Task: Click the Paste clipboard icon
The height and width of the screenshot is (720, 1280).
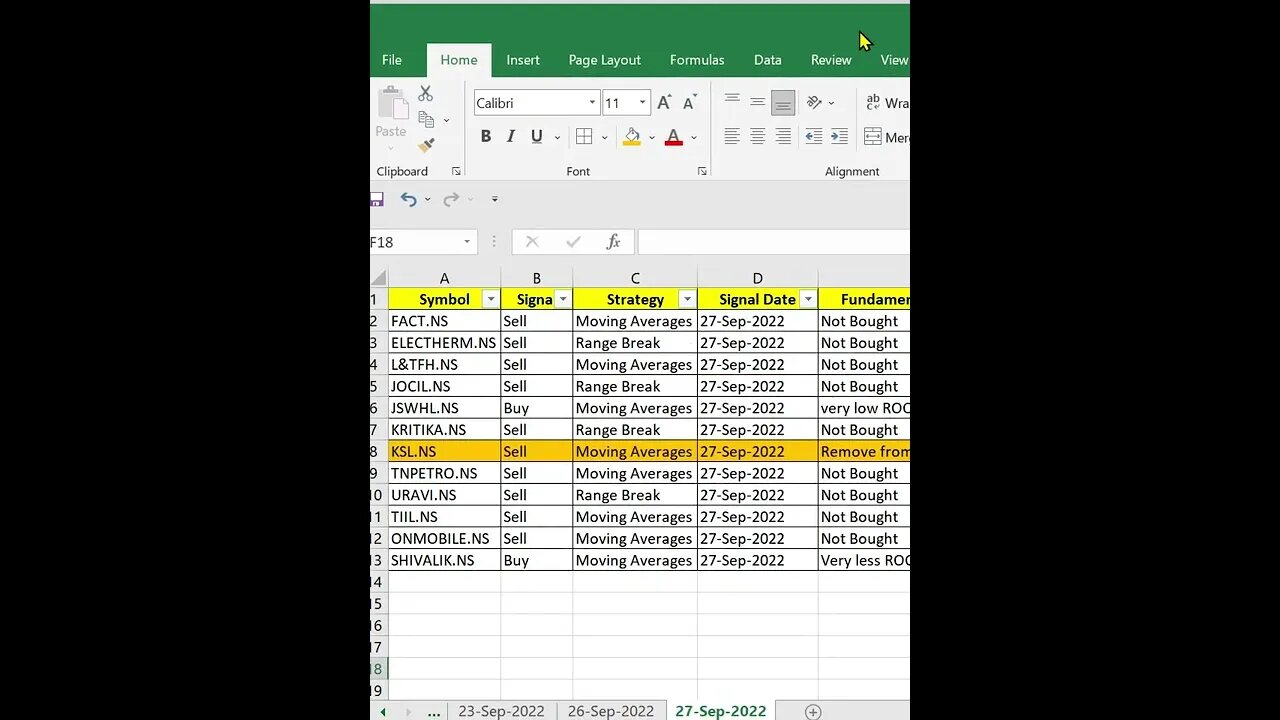Action: tap(391, 104)
